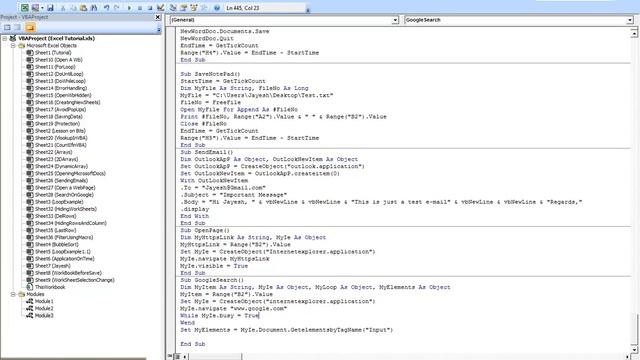The image size is (640, 360).
Task: Click the Full Module View button
Action: pos(177,357)
